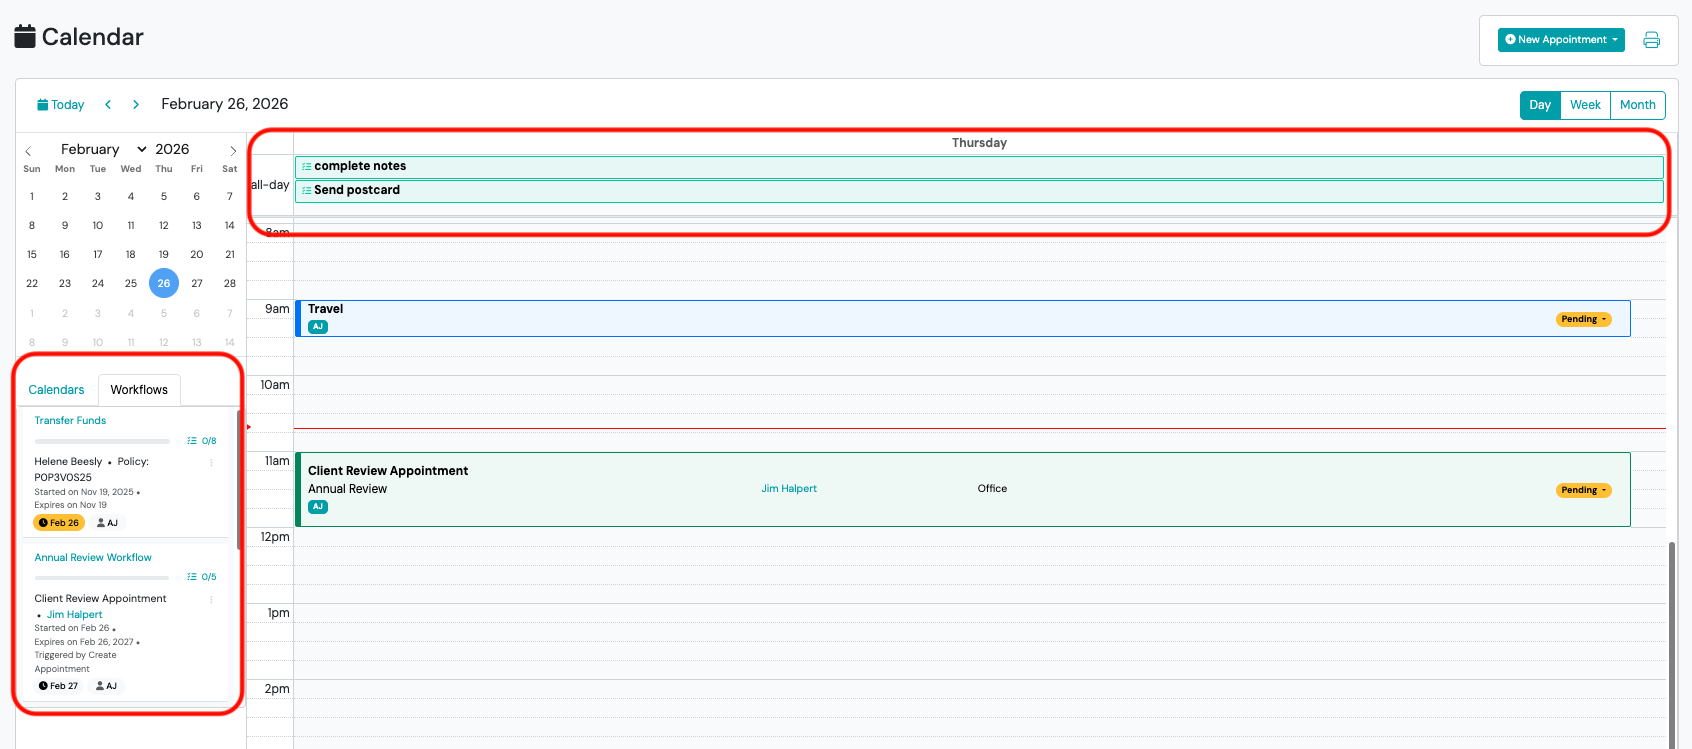Go to the next day using the toolbar chevron
The height and width of the screenshot is (749, 1692).
(136, 104)
